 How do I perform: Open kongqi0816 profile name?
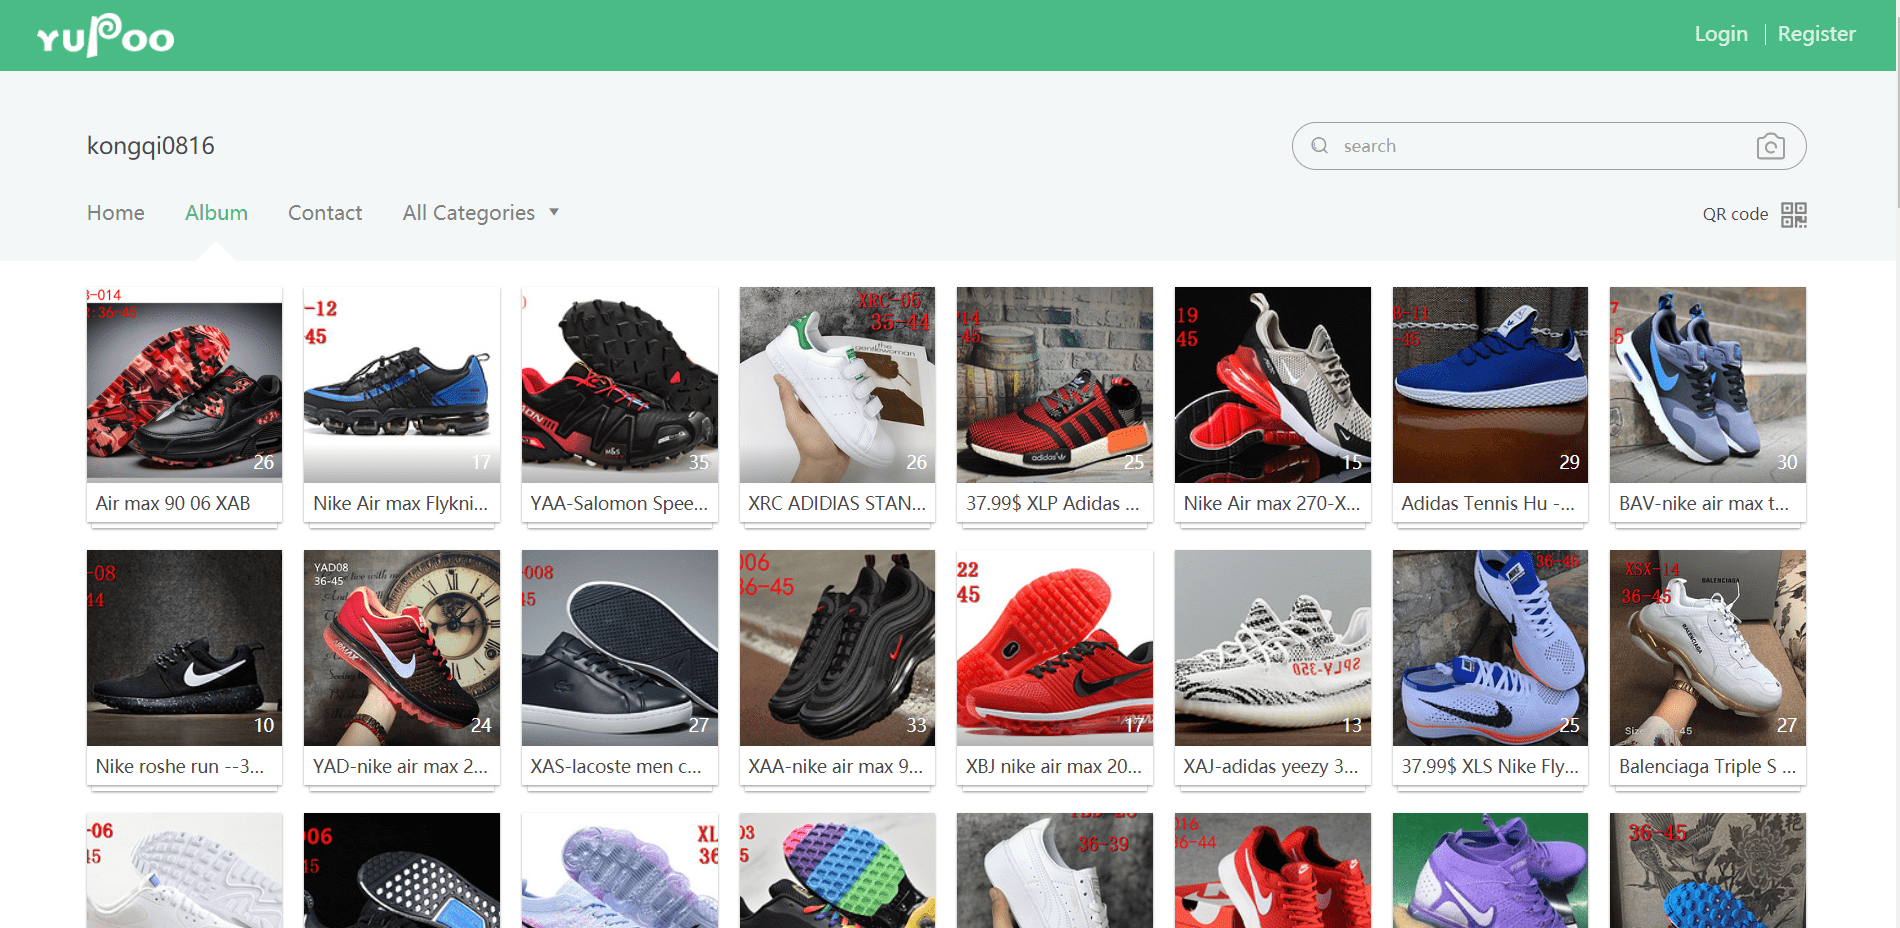coord(151,146)
